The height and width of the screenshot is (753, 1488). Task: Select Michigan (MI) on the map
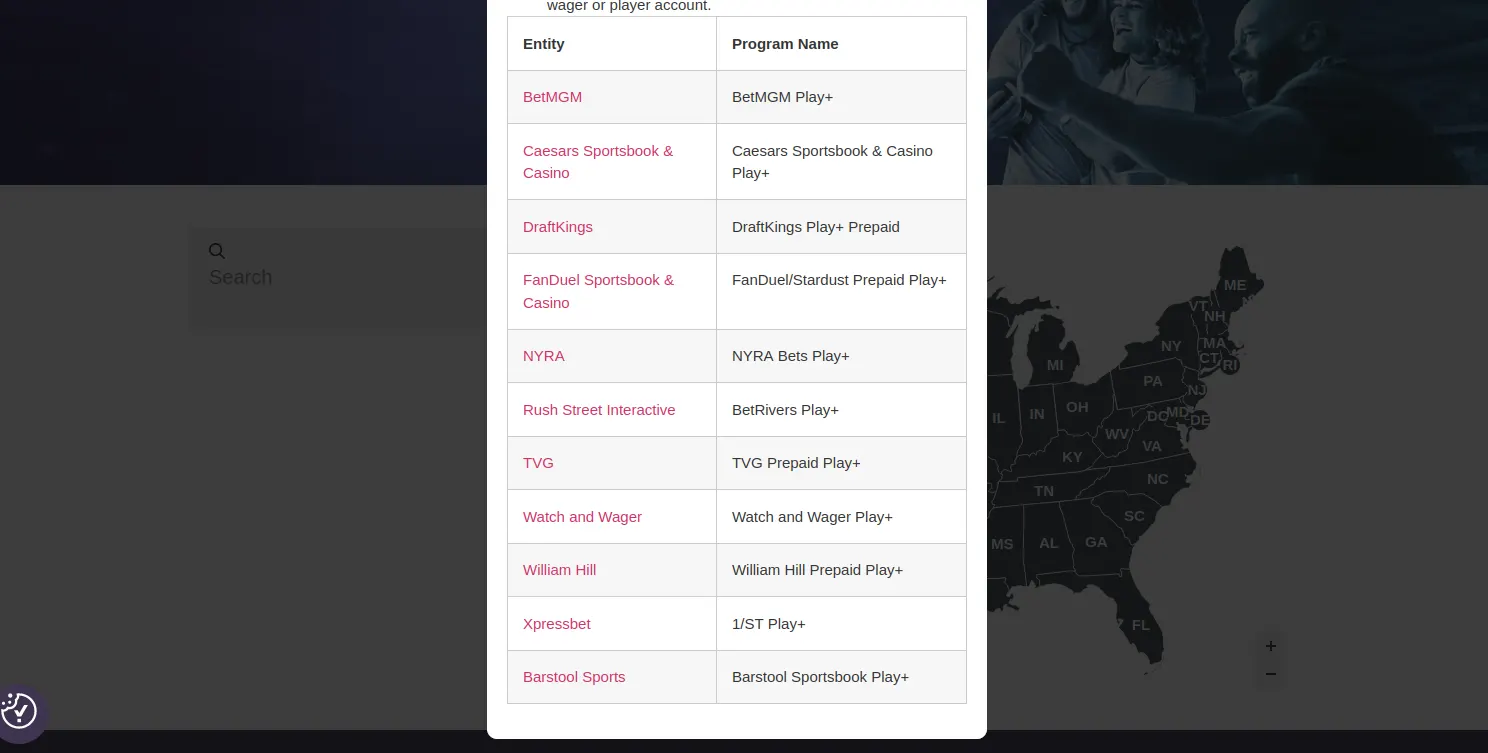[1055, 365]
